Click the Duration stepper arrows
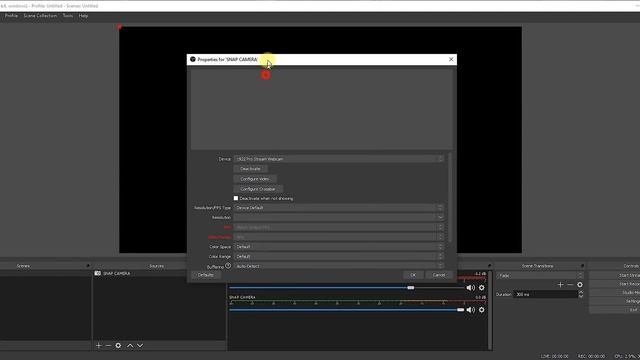 click(x=580, y=294)
